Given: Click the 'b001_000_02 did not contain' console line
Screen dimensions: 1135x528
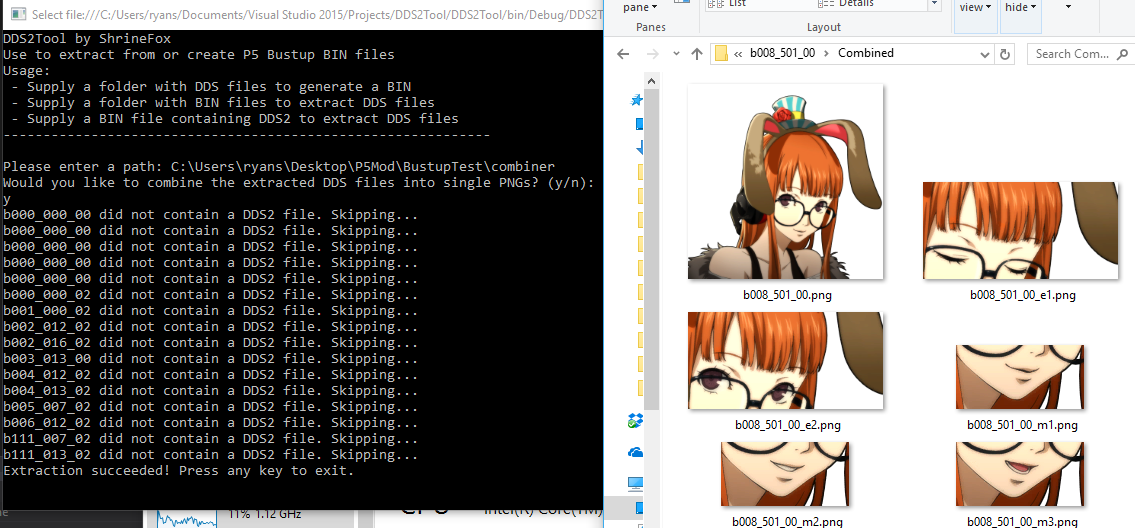Looking at the screenshot, I should (211, 311).
